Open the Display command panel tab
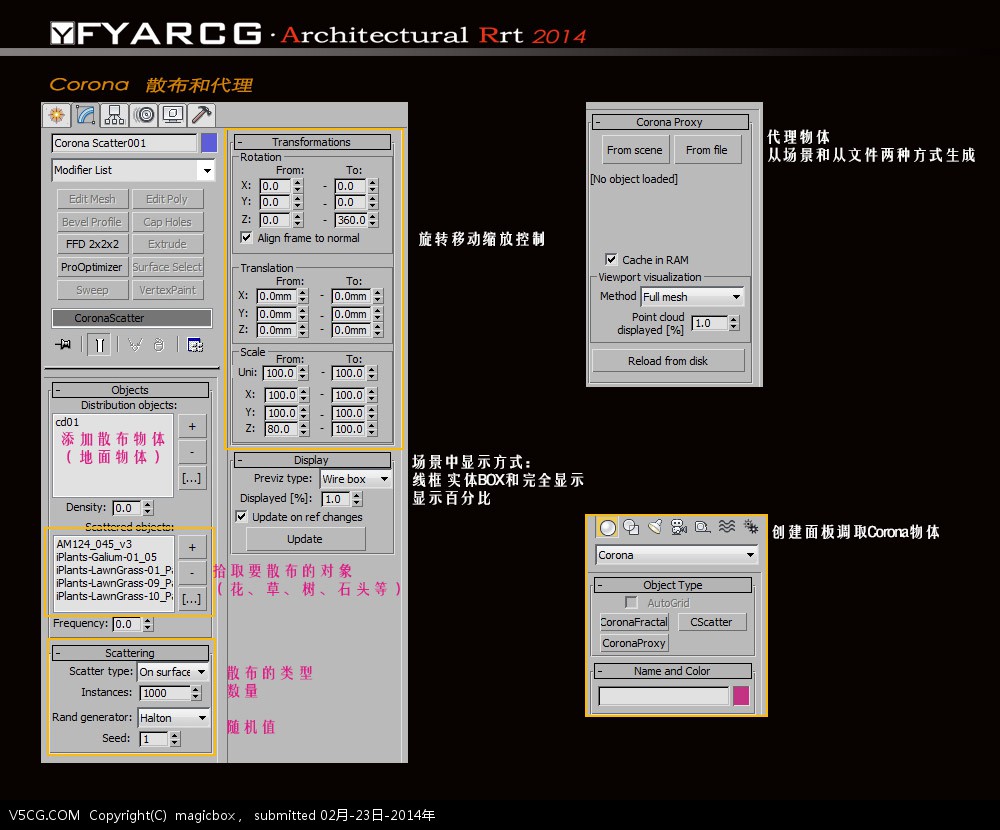This screenshot has height=830, width=1000. [x=173, y=115]
